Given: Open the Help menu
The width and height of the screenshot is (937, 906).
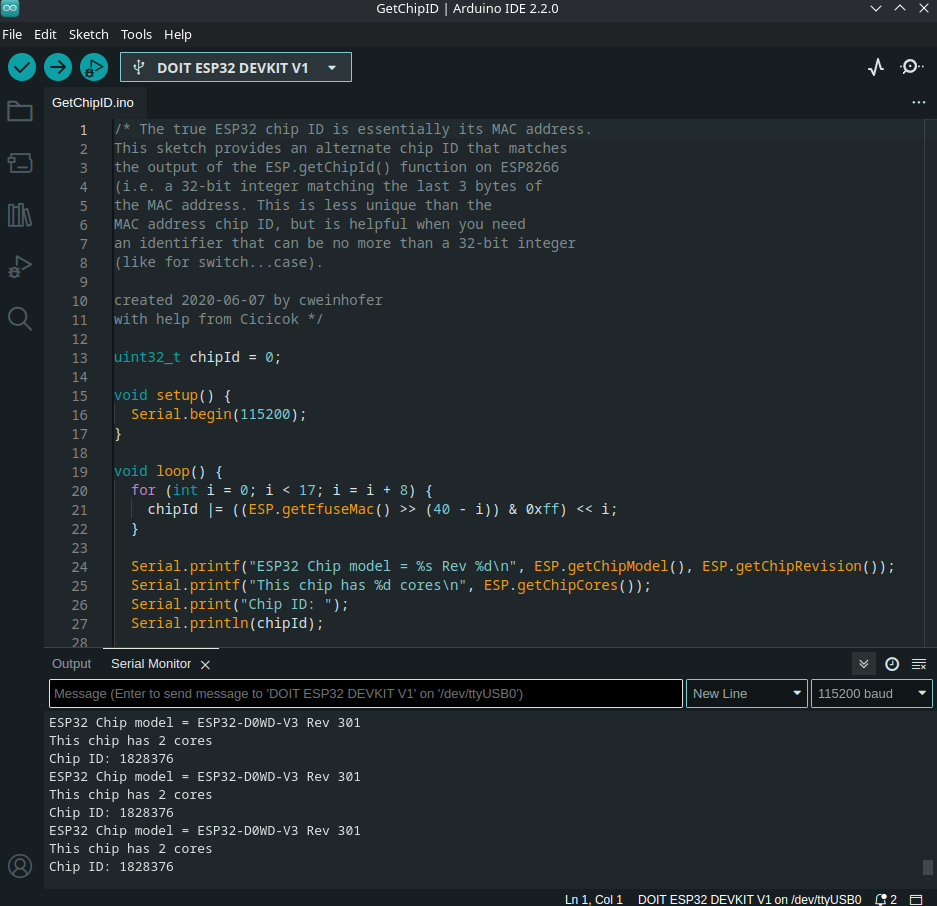Looking at the screenshot, I should [177, 35].
